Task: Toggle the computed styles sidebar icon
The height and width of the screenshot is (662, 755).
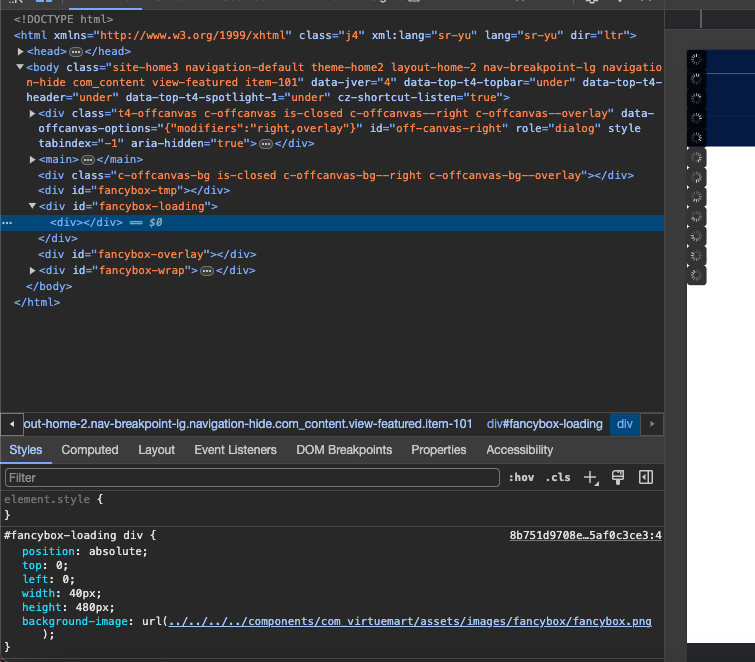Action: [645, 478]
